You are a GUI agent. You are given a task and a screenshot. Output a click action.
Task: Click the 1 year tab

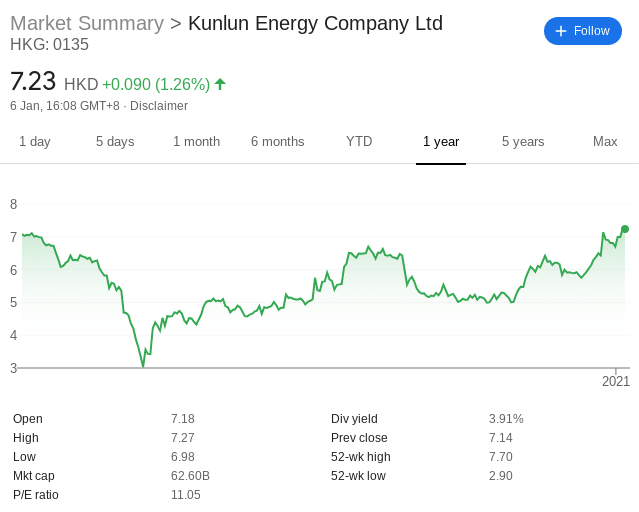tap(441, 141)
